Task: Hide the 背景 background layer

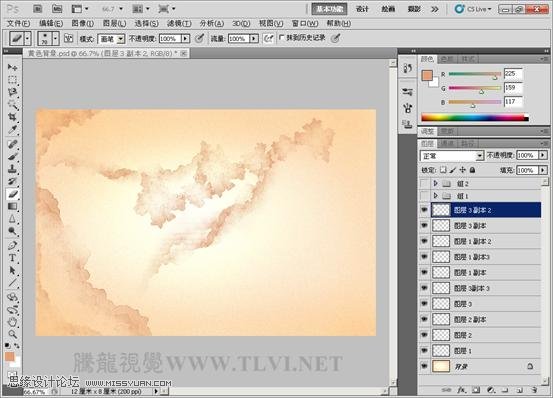Action: (x=424, y=366)
